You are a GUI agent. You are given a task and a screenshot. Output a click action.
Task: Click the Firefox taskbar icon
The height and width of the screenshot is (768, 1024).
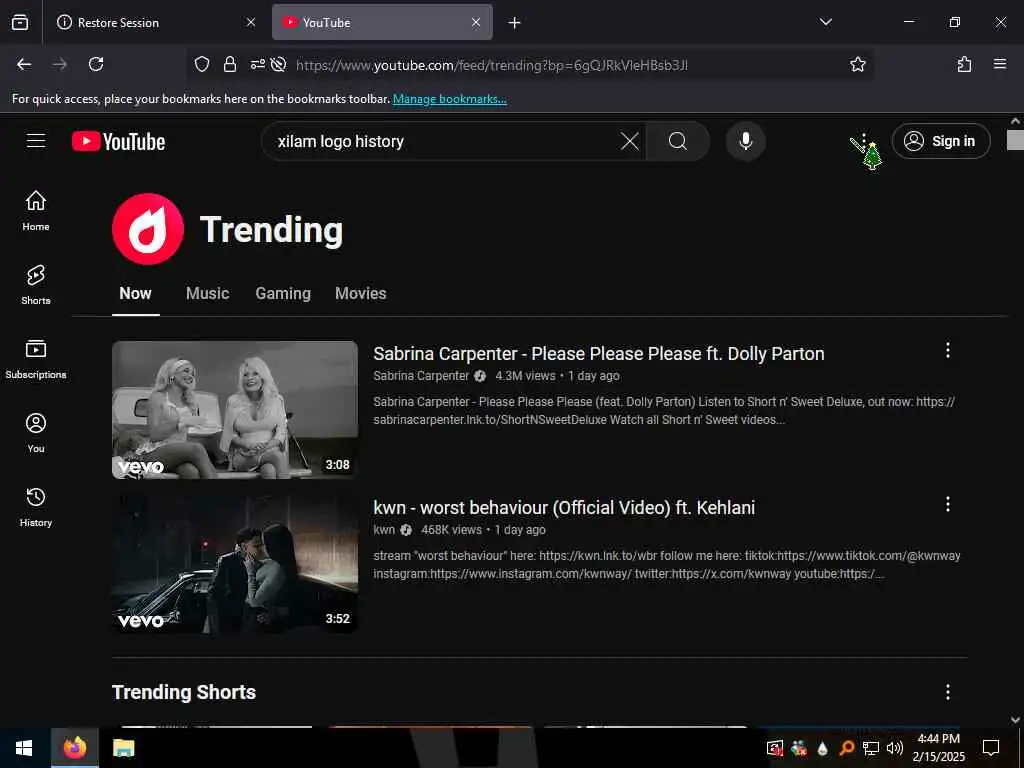(74, 748)
